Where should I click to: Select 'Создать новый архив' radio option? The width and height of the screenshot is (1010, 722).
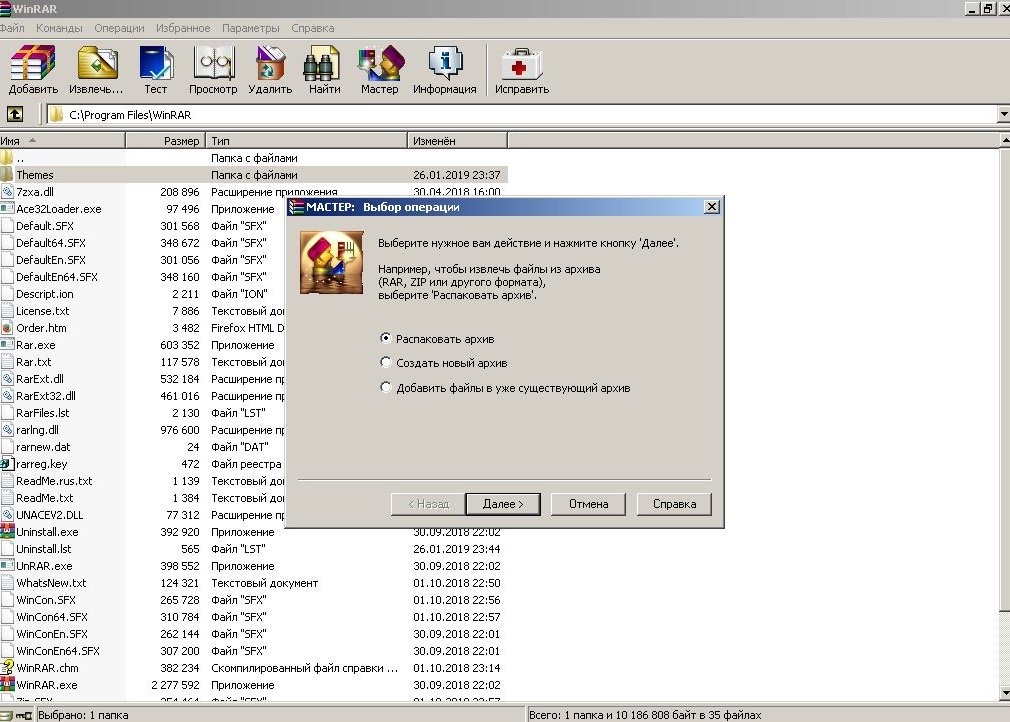pos(385,363)
